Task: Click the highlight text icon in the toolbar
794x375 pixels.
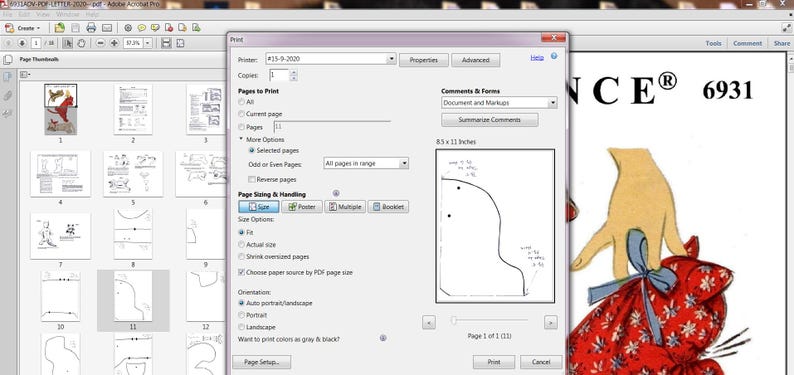Action: pos(155,28)
